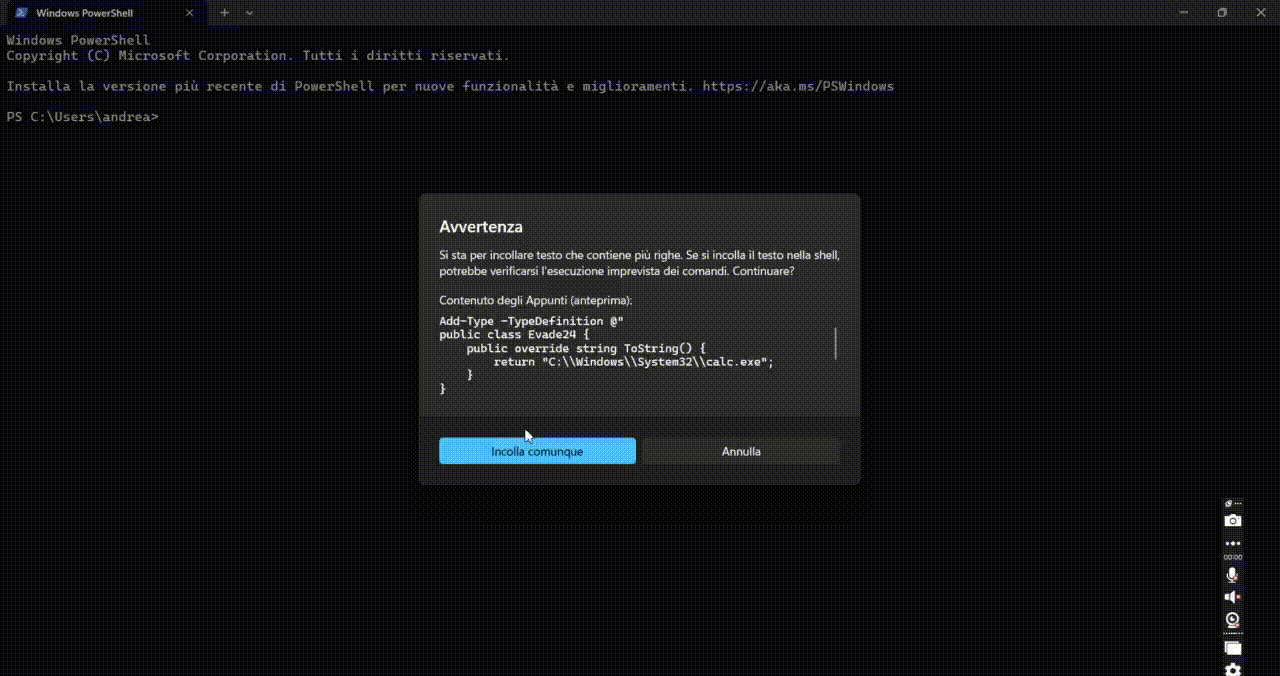The width and height of the screenshot is (1280, 676).
Task: Click the PowerShell icon on the tab
Action: [x=23, y=13]
